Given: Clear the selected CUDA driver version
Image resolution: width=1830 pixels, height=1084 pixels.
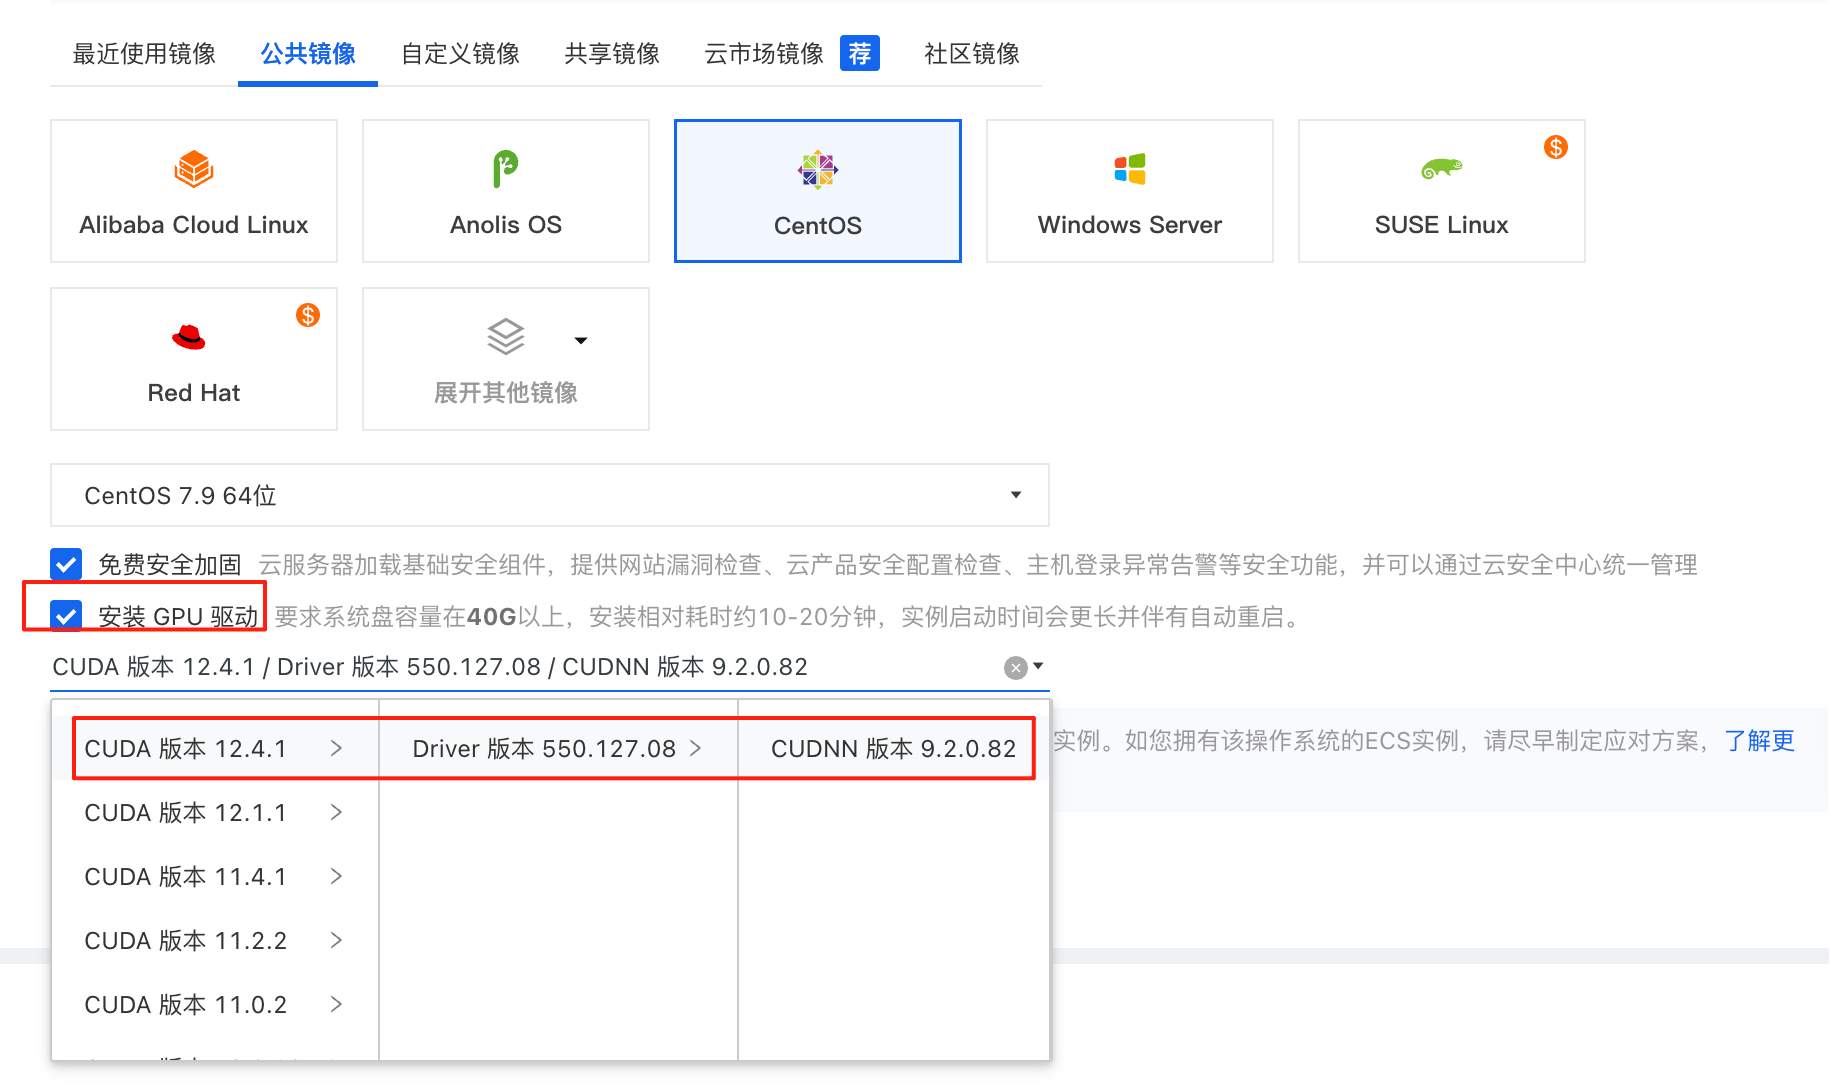Looking at the screenshot, I should pyautogui.click(x=1016, y=668).
